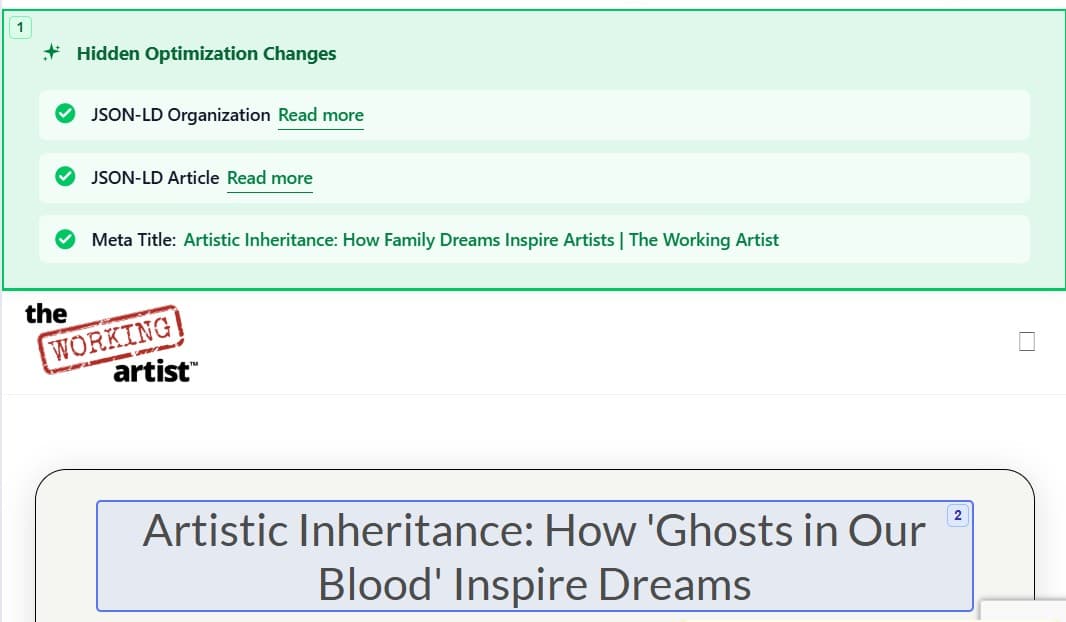This screenshot has height=622, width=1066.
Task: Click the red WORKING stamp in the logo
Action: click(111, 339)
